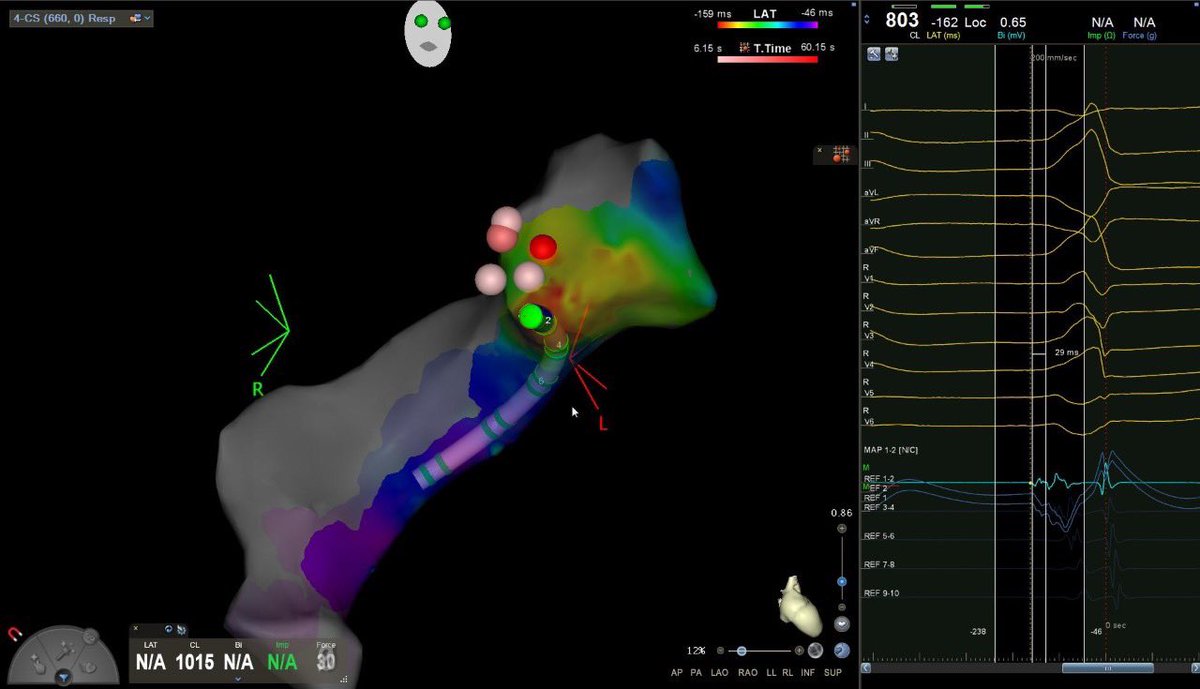Screen dimensions: 1200x689
Task: Click the round icon below zoom minus
Action: click(842, 623)
